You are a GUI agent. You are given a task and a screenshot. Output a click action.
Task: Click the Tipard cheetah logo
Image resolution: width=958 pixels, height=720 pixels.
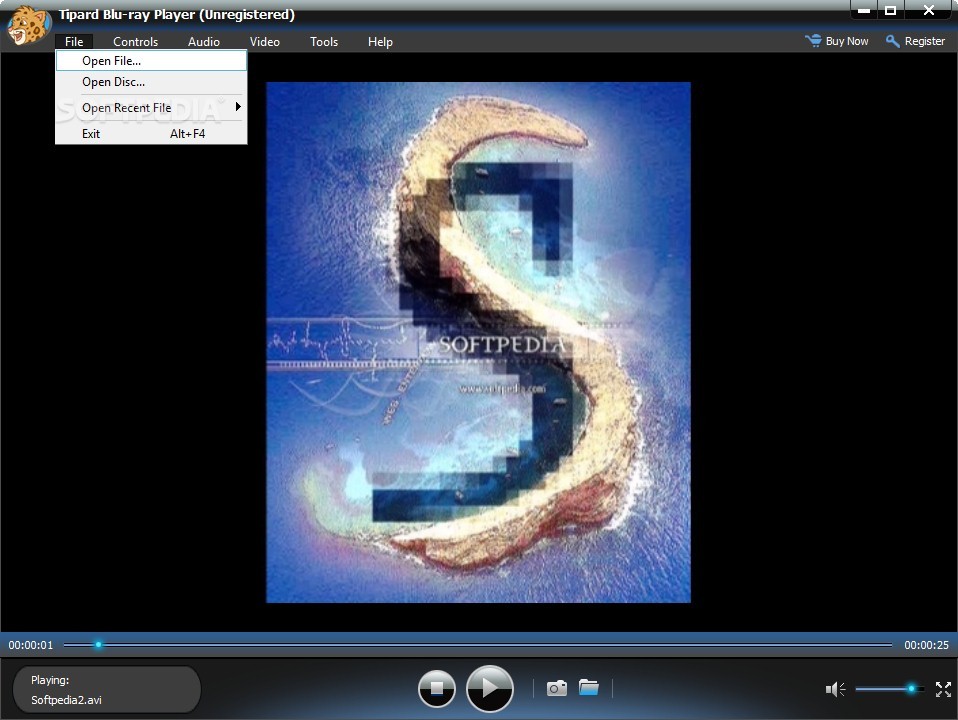(x=28, y=25)
